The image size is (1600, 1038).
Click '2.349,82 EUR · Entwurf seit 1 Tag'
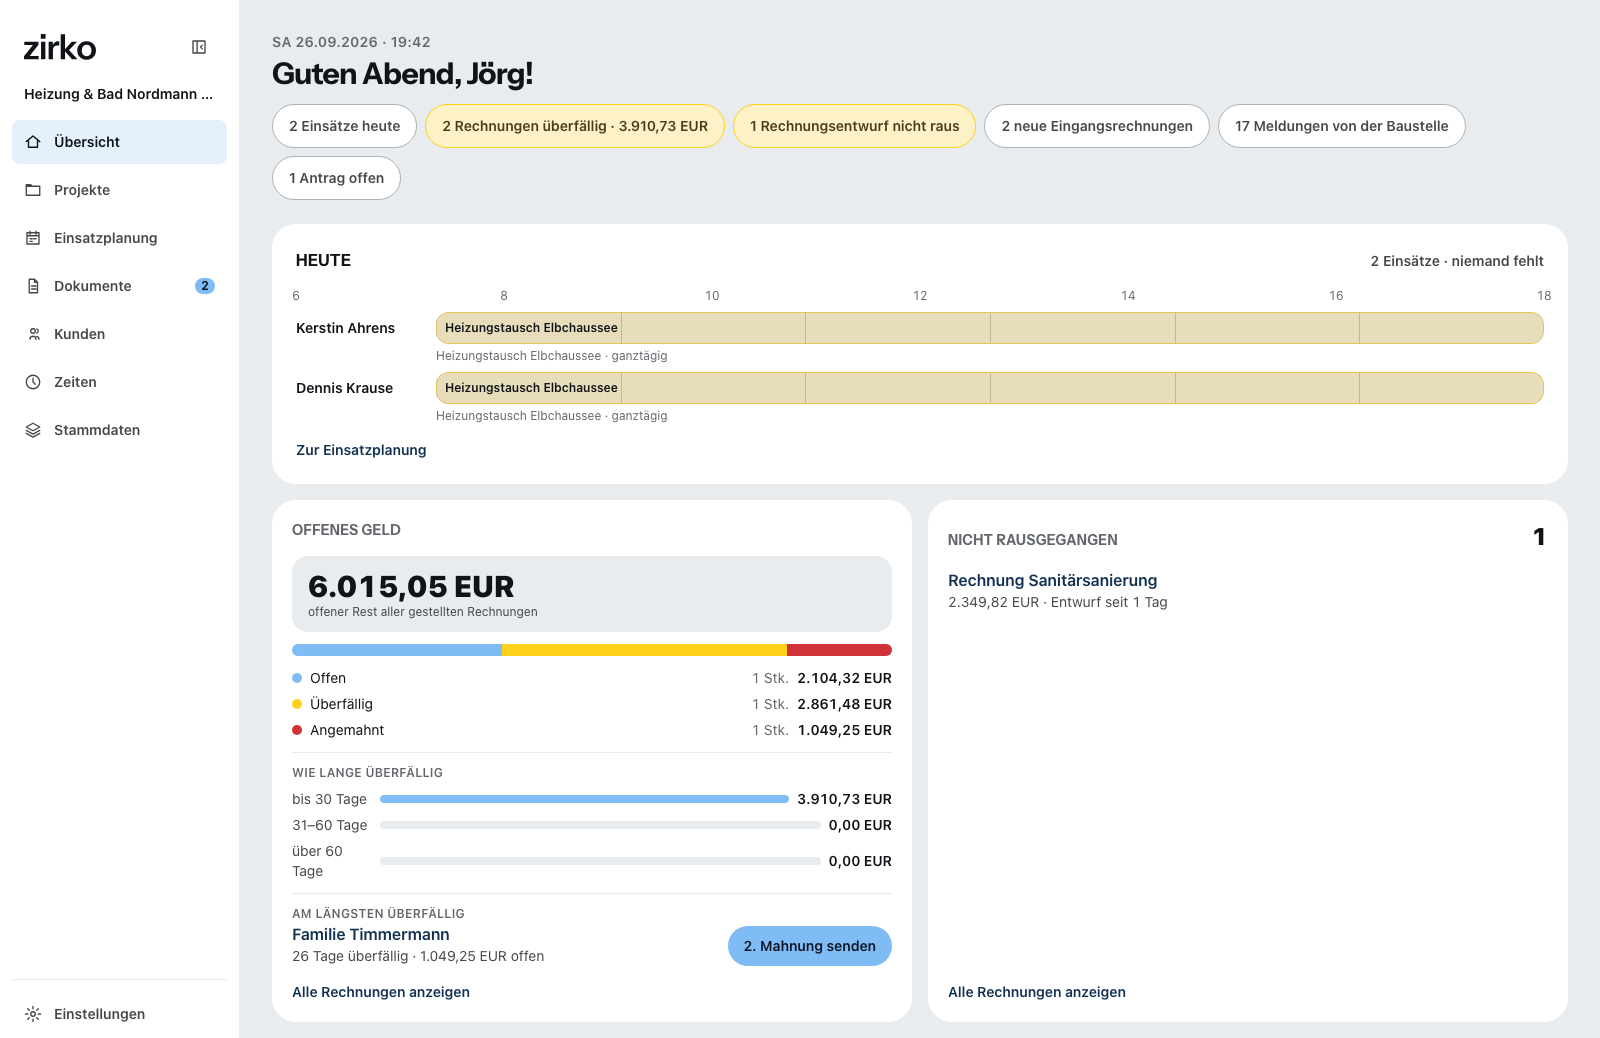pos(1058,602)
